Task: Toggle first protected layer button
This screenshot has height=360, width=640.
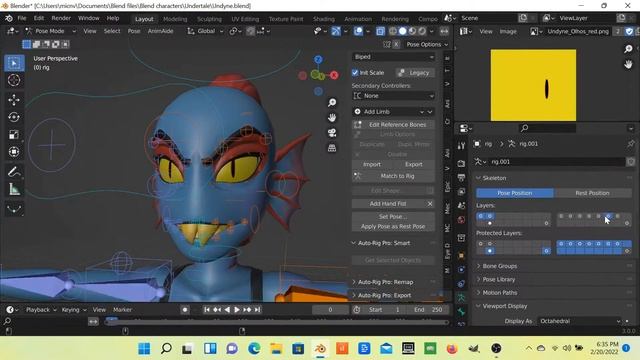Action: click(480, 244)
